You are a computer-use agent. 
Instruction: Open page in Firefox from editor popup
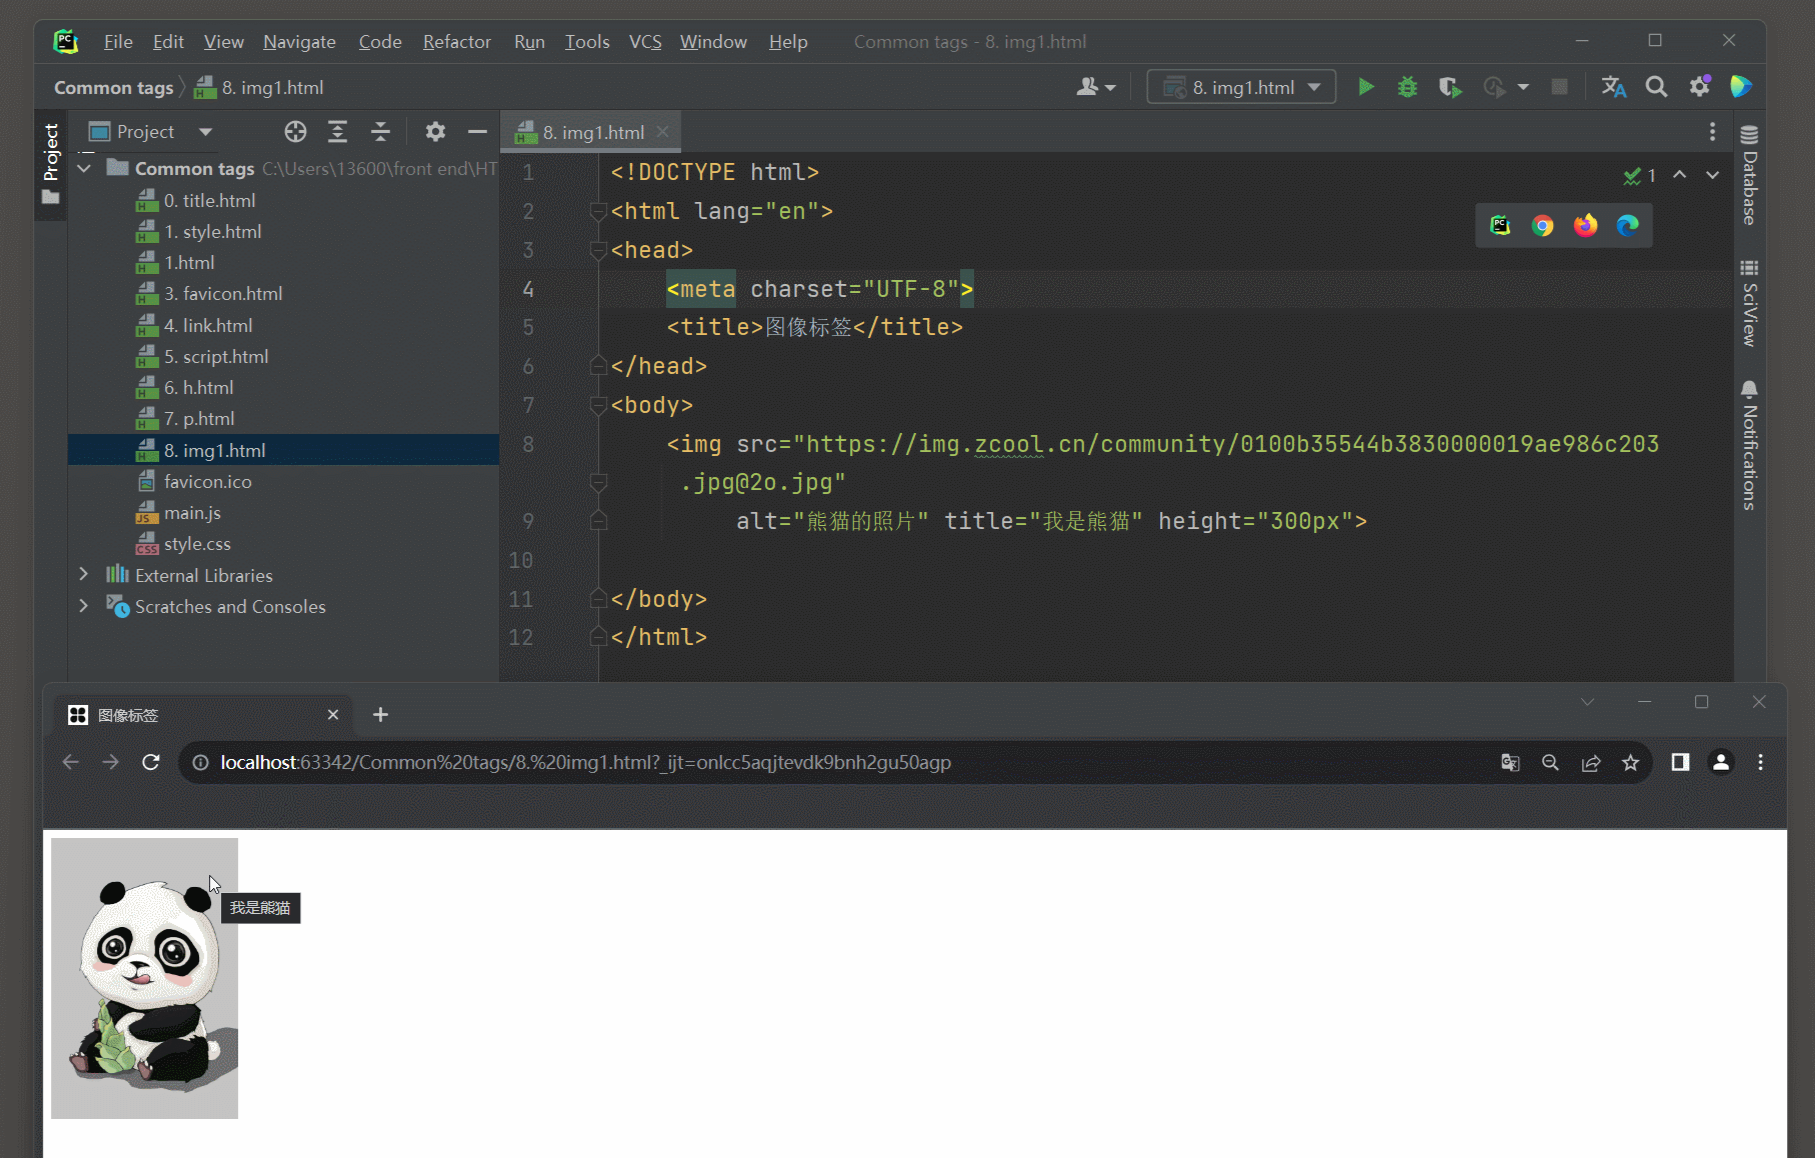pos(1585,225)
